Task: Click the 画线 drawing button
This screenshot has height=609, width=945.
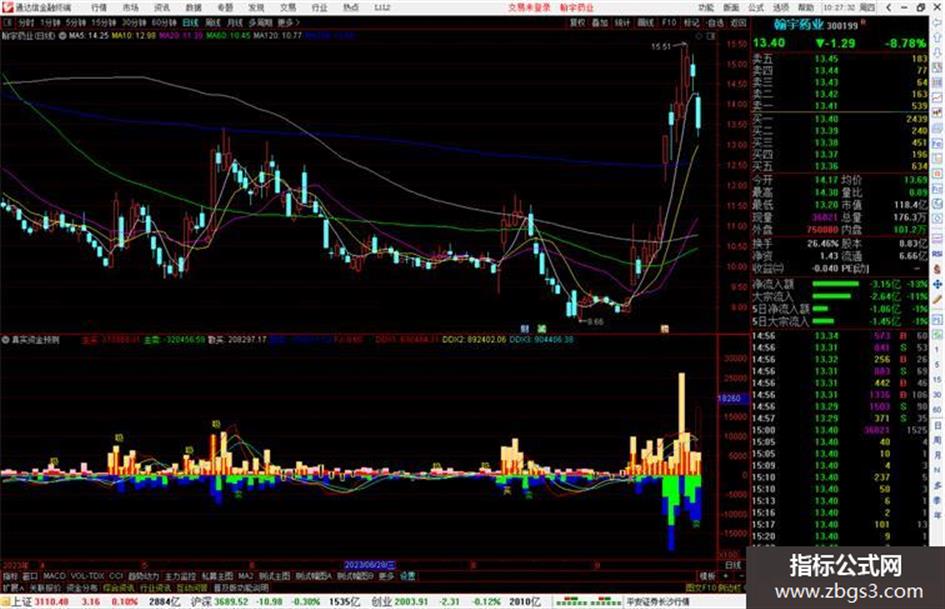Action: coord(645,22)
